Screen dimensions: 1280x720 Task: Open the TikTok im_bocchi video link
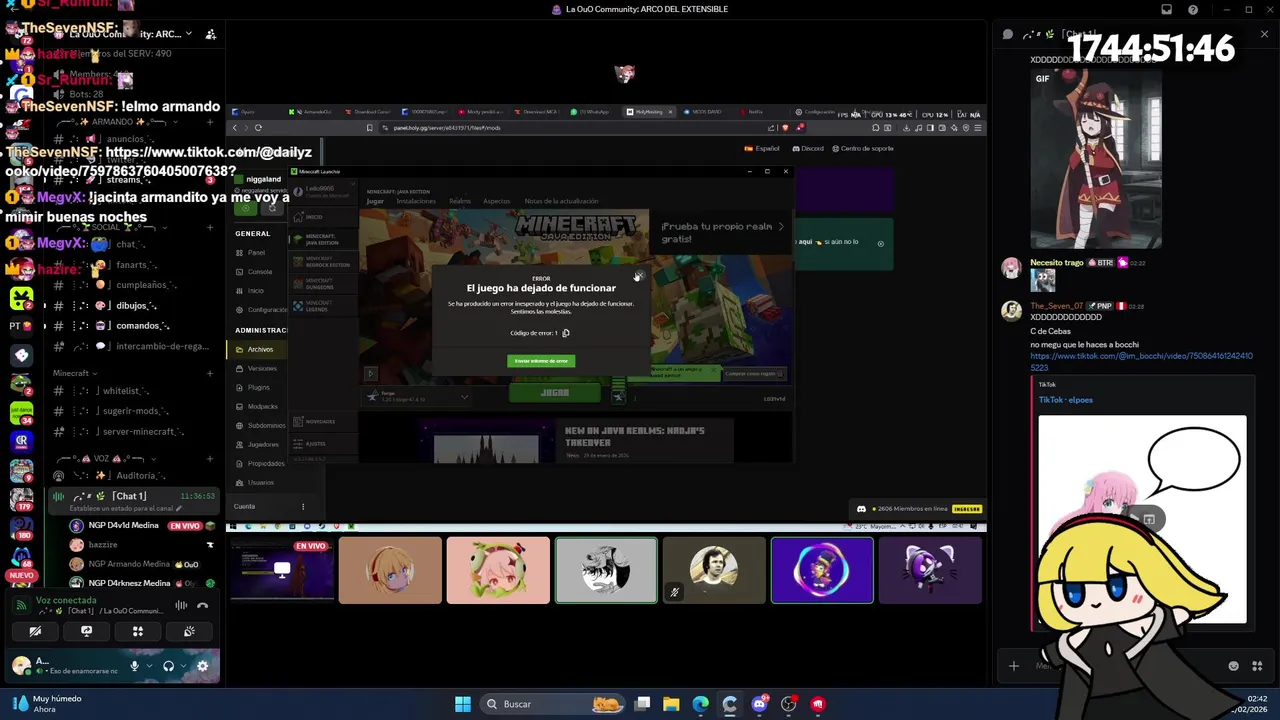point(1141,361)
